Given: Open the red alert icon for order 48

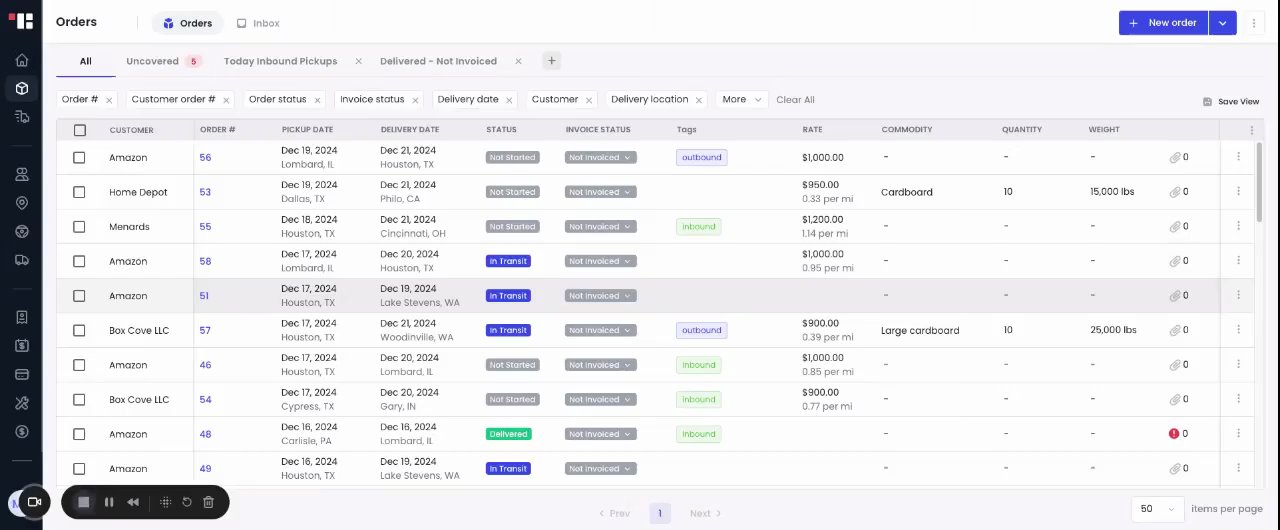Looking at the screenshot, I should [1174, 434].
